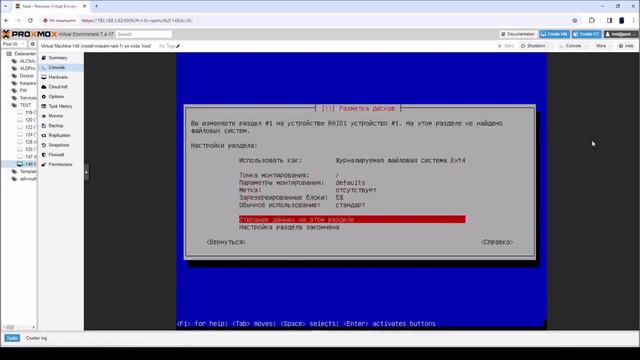Select 'Использовать как' Ext4 setting
The image size is (640, 360).
click(352, 160)
